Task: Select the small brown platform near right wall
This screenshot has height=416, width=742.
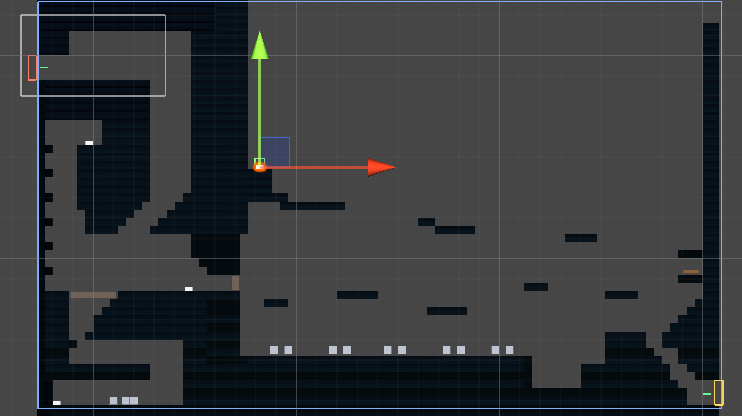Action: (x=691, y=272)
